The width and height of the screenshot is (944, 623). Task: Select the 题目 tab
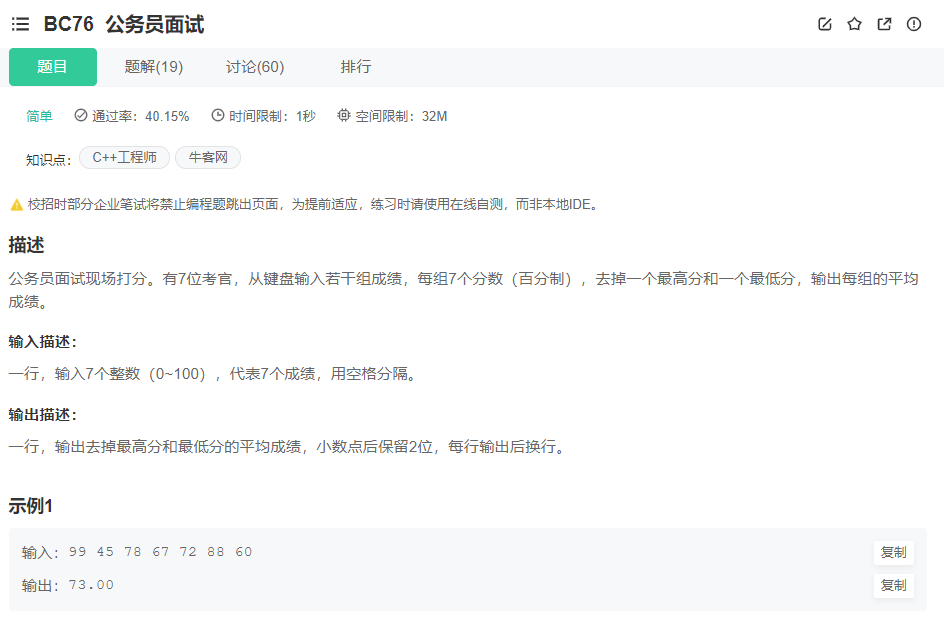53,67
